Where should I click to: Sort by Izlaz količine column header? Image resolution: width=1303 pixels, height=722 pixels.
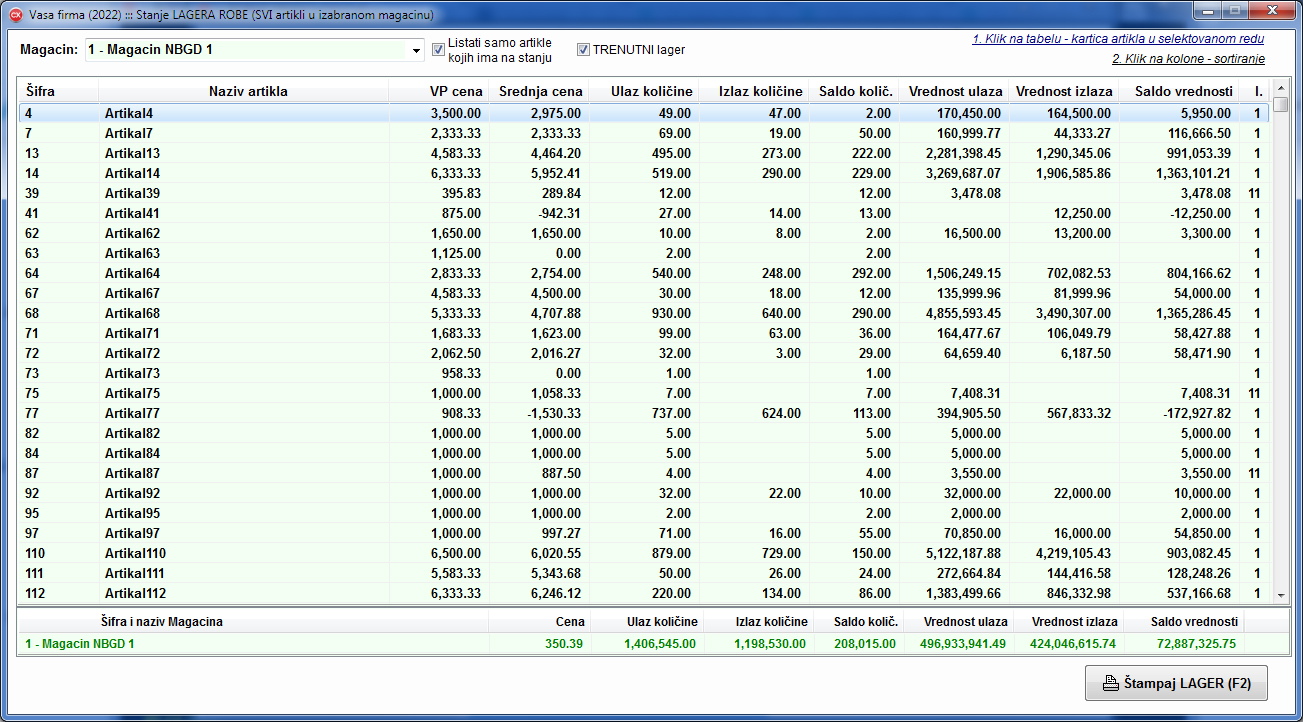click(753, 91)
